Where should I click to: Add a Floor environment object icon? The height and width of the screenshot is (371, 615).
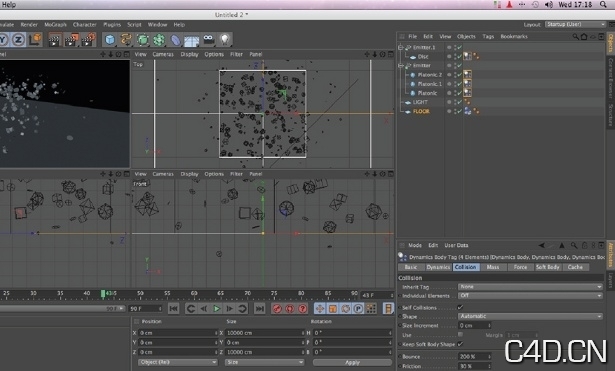coord(191,40)
